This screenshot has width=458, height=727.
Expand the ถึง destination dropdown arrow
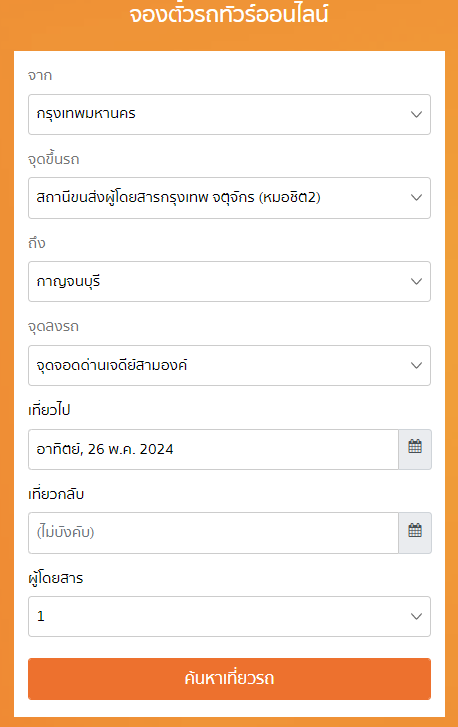(x=416, y=281)
